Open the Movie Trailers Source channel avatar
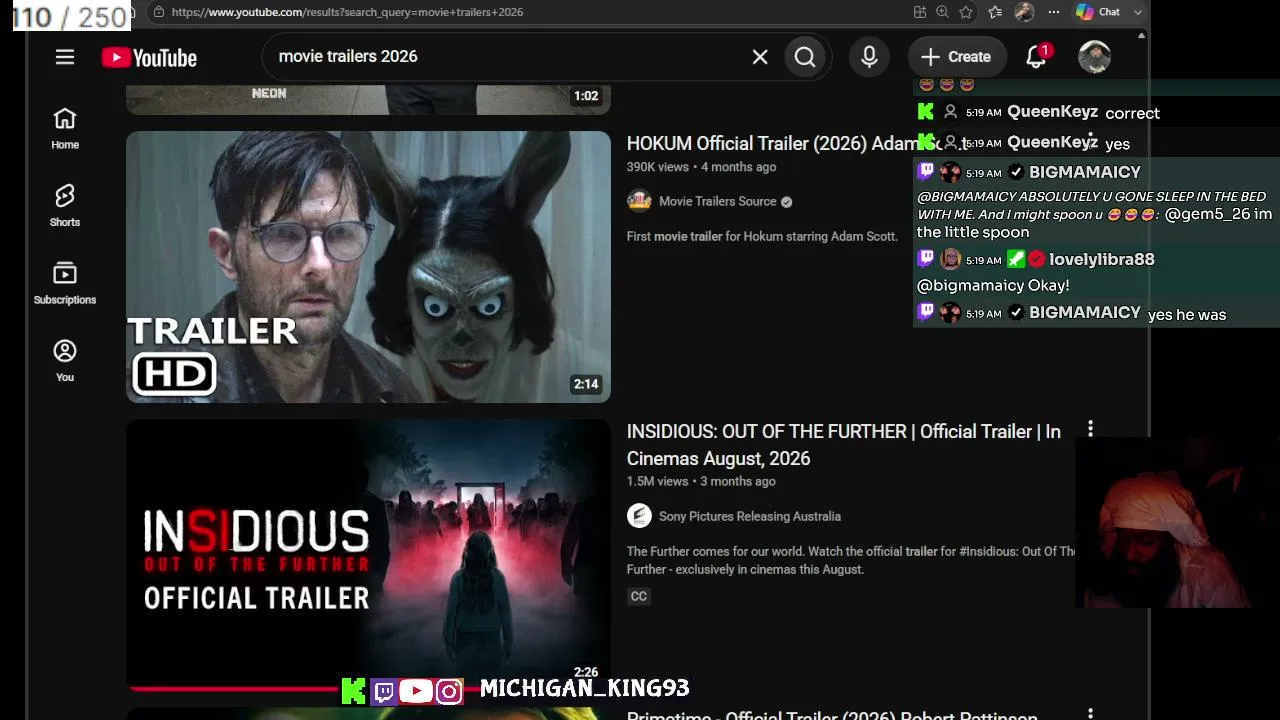The width and height of the screenshot is (1280, 720). pyautogui.click(x=639, y=201)
